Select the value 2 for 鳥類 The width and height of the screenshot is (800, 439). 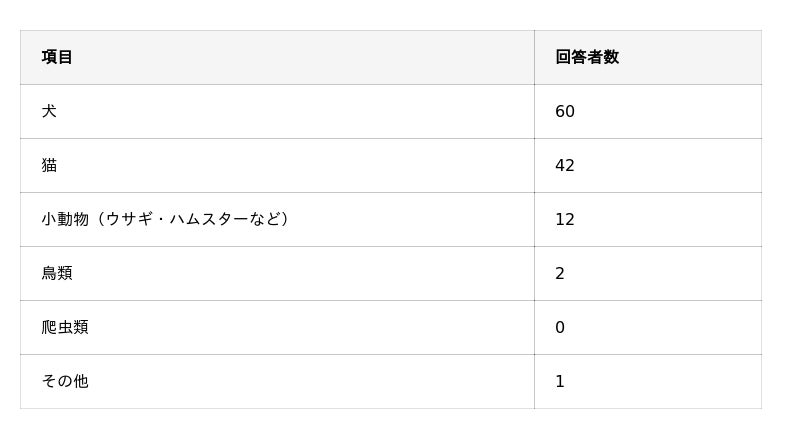pyautogui.click(x=560, y=274)
